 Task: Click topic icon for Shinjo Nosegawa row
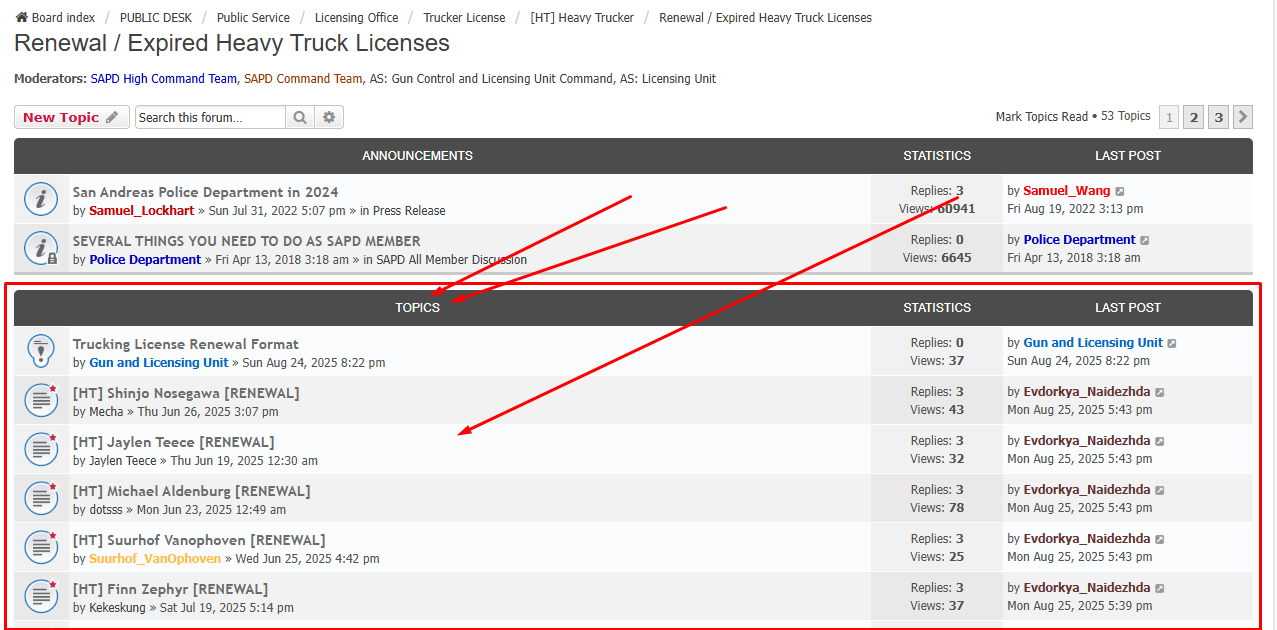point(40,400)
